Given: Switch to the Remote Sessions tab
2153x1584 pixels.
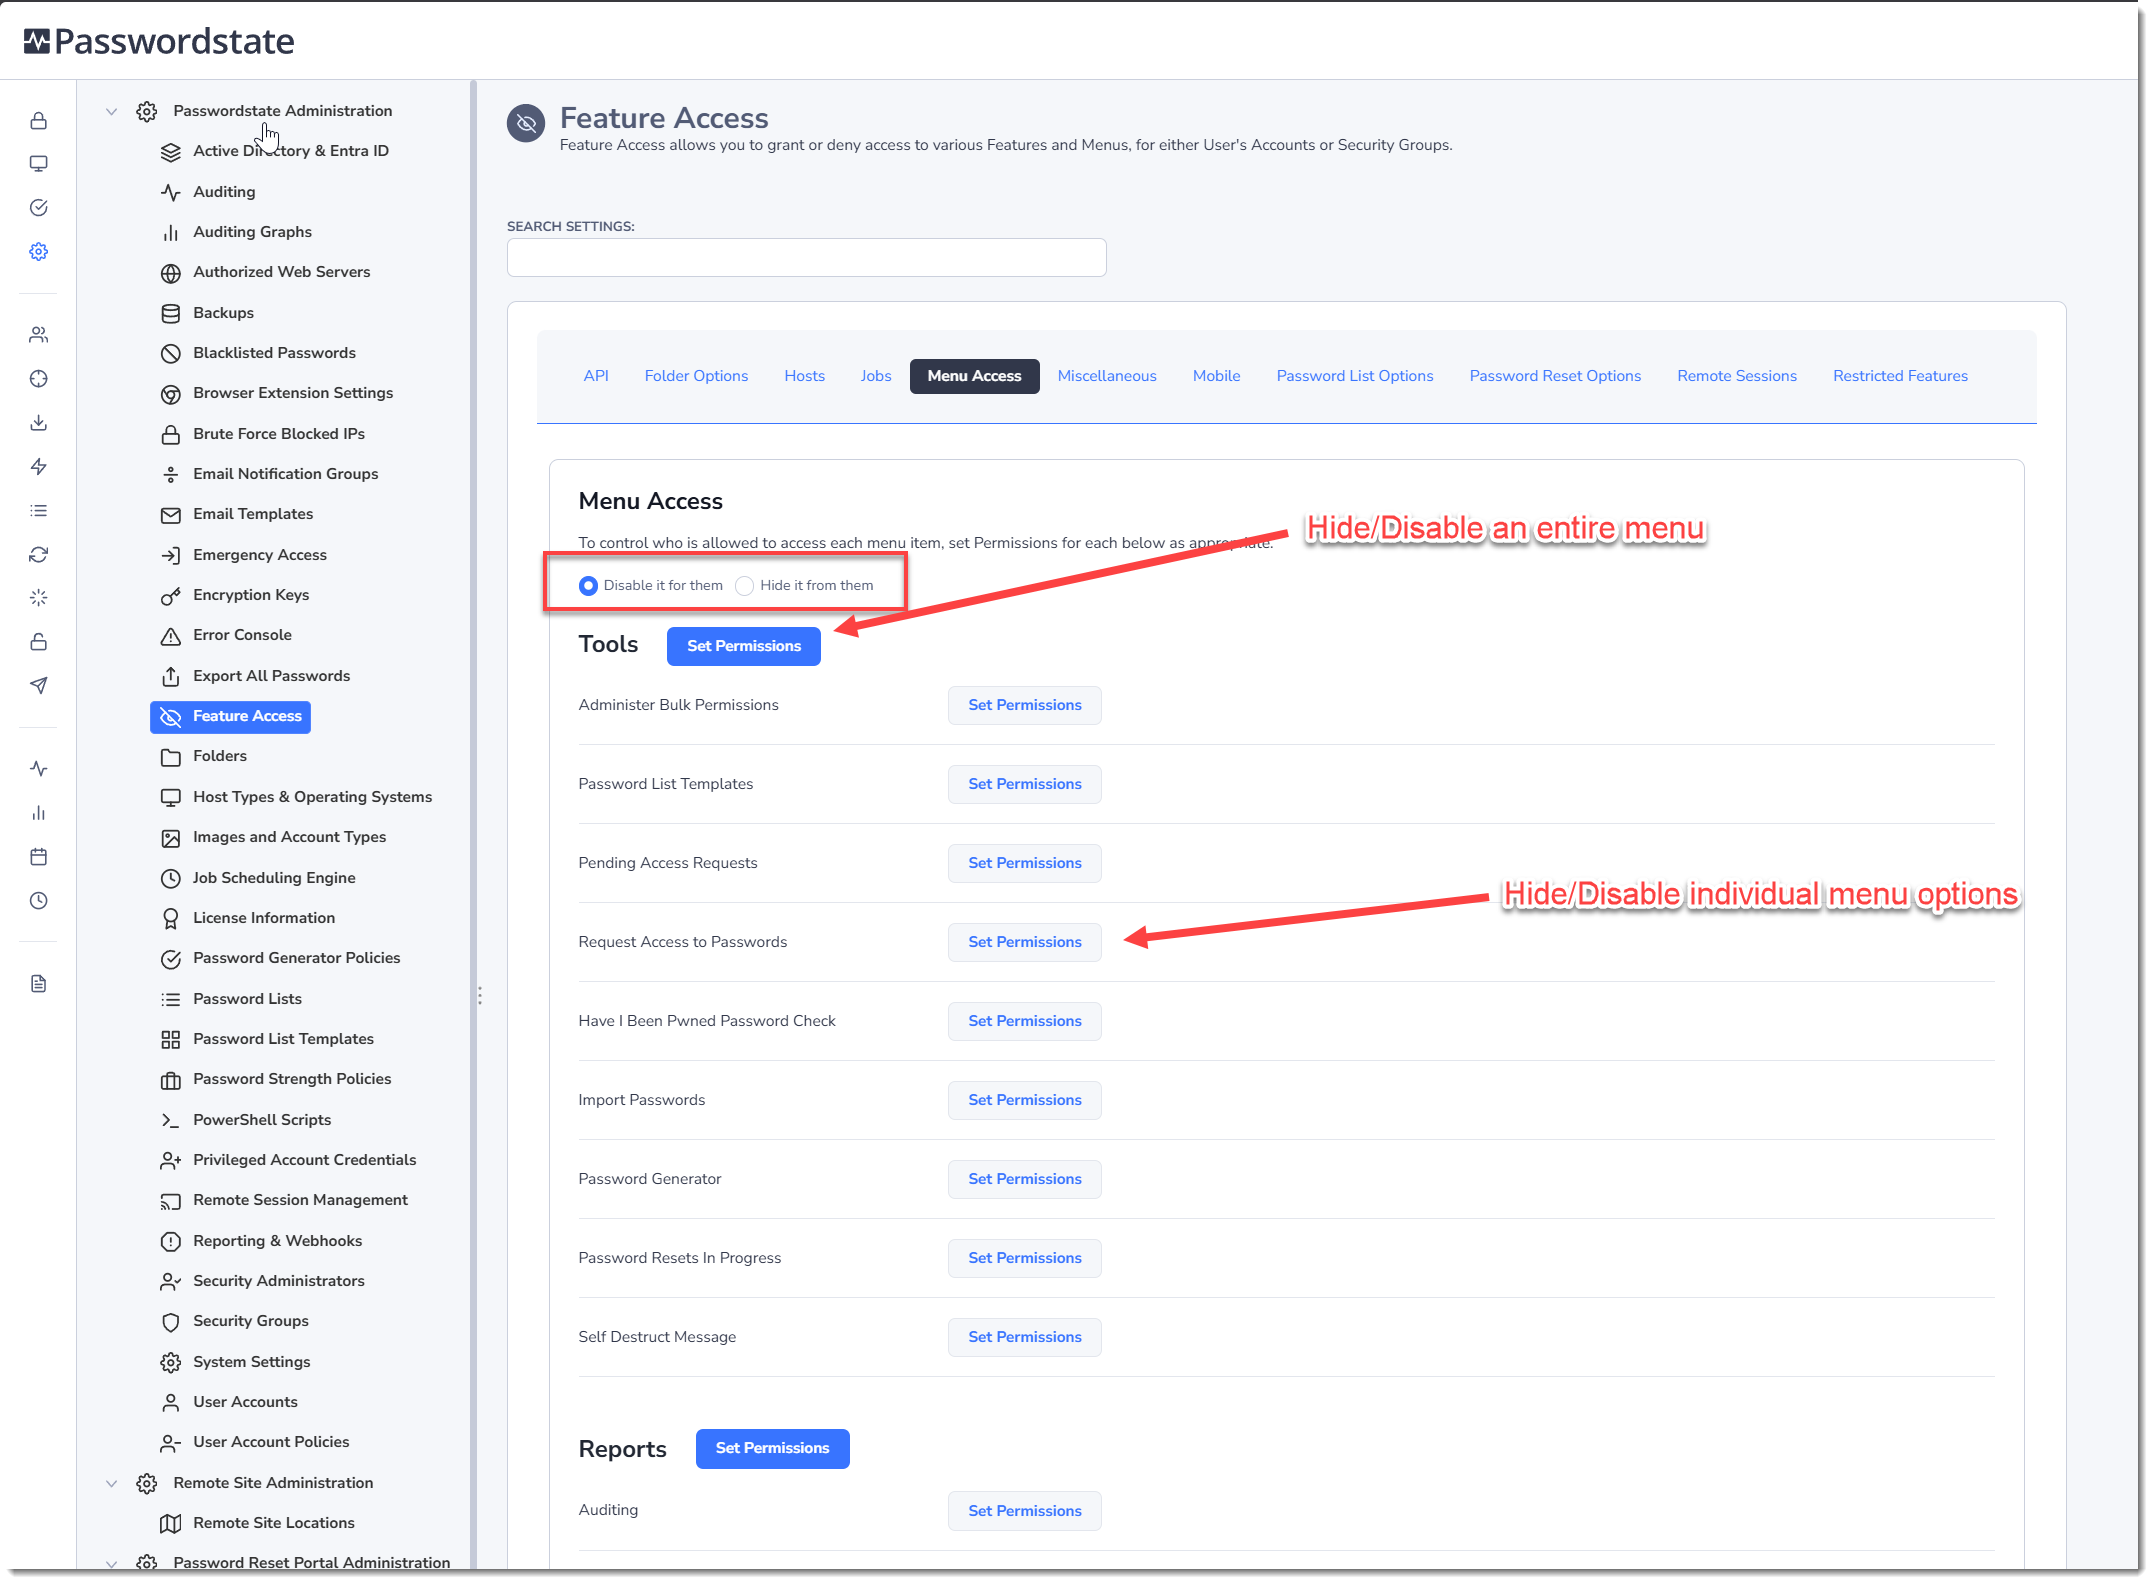Looking at the screenshot, I should (1737, 376).
